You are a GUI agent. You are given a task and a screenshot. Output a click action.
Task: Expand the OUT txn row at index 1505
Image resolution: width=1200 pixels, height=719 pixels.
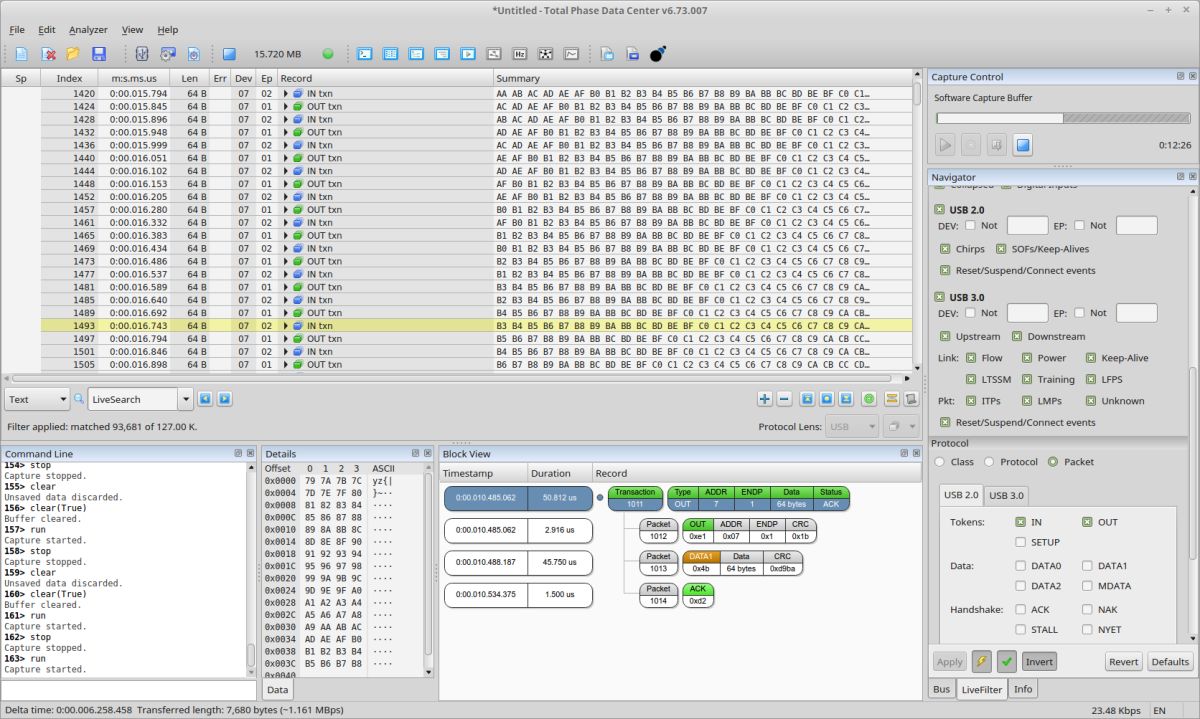tap(286, 365)
